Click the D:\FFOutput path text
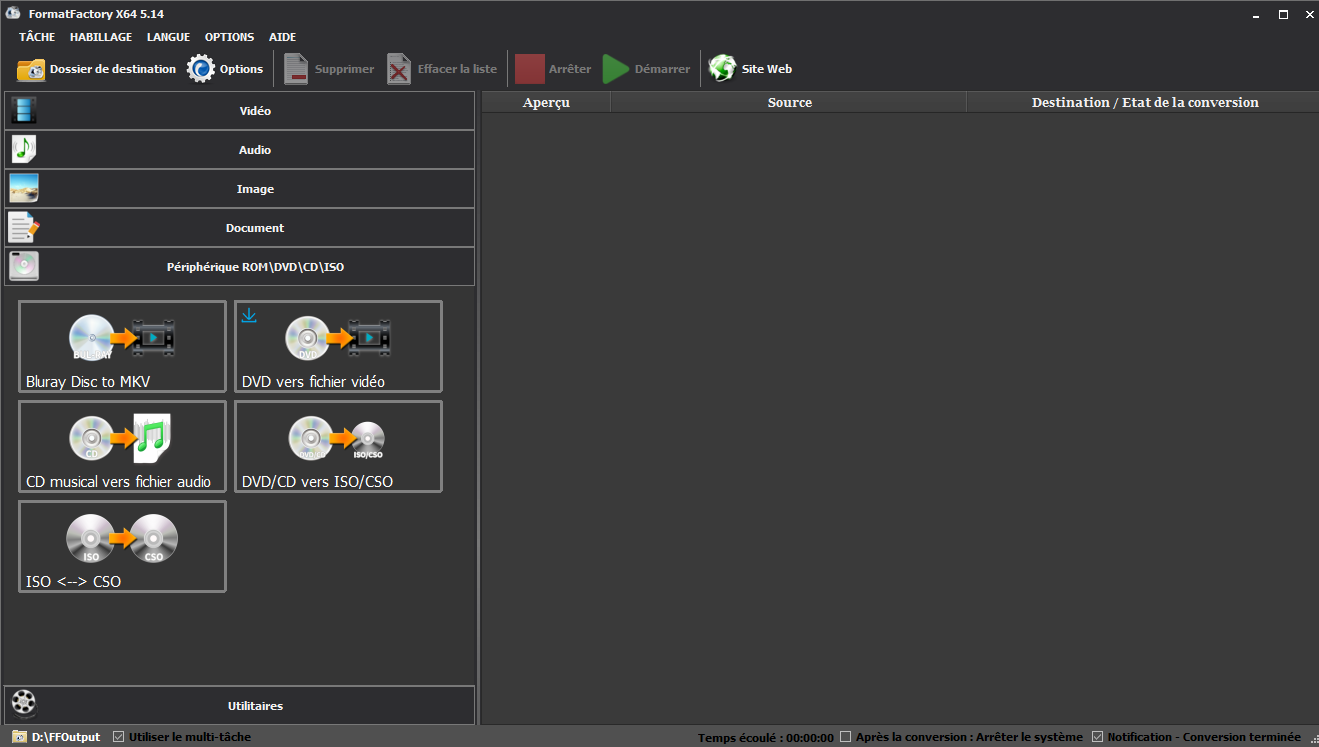Image resolution: width=1319 pixels, height=747 pixels. click(66, 737)
